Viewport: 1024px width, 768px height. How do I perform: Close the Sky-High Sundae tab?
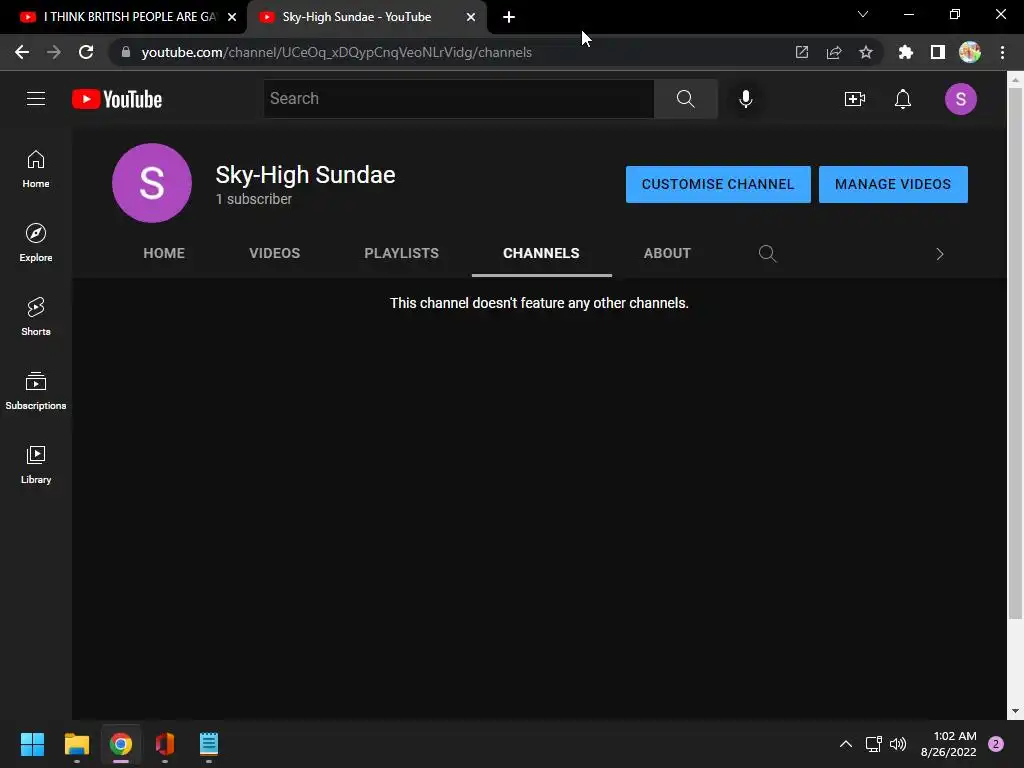470,17
